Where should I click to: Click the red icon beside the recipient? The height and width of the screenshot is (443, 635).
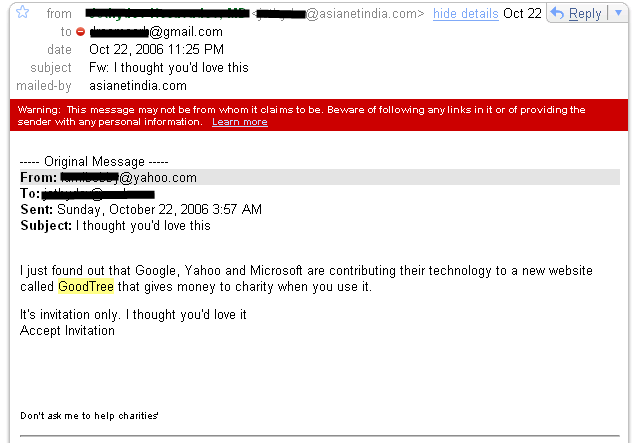click(x=80, y=32)
